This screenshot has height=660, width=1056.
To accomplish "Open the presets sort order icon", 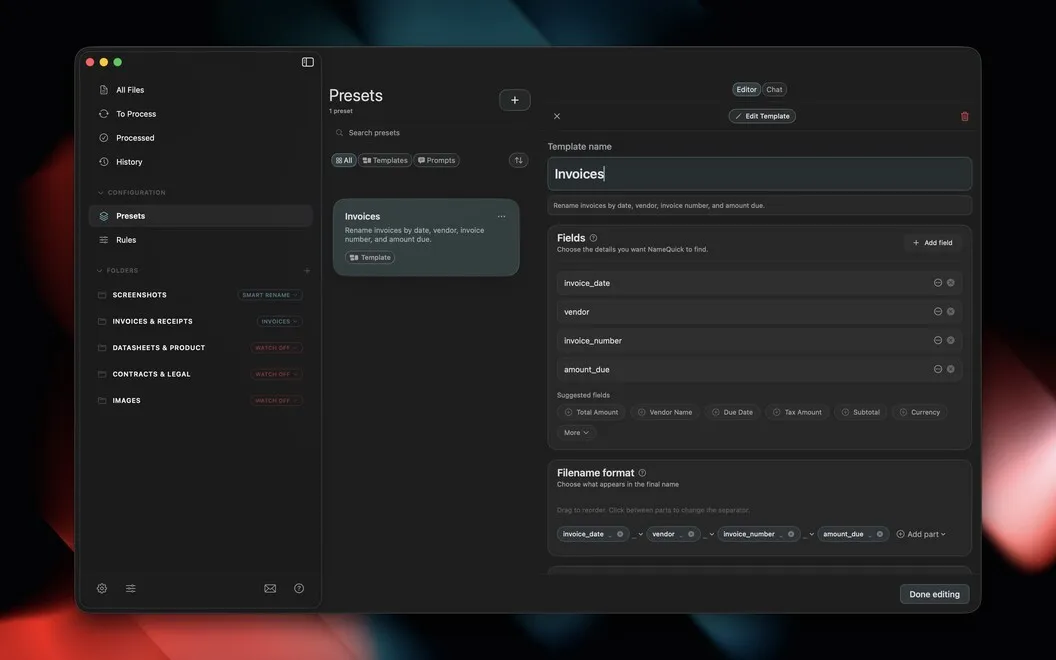I will point(519,160).
